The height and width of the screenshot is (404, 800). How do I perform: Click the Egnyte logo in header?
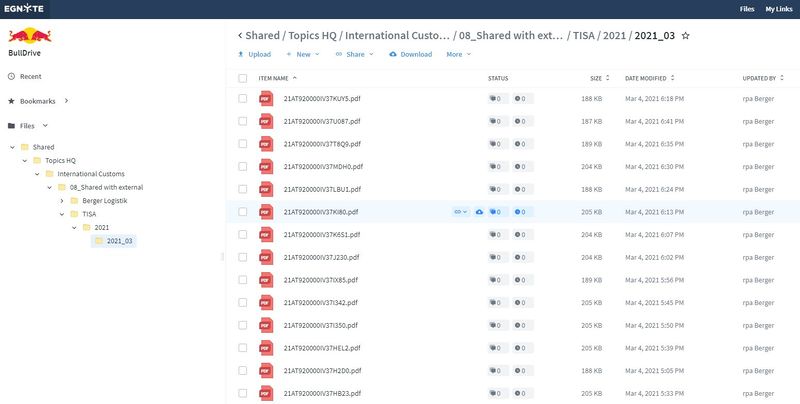(x=23, y=9)
